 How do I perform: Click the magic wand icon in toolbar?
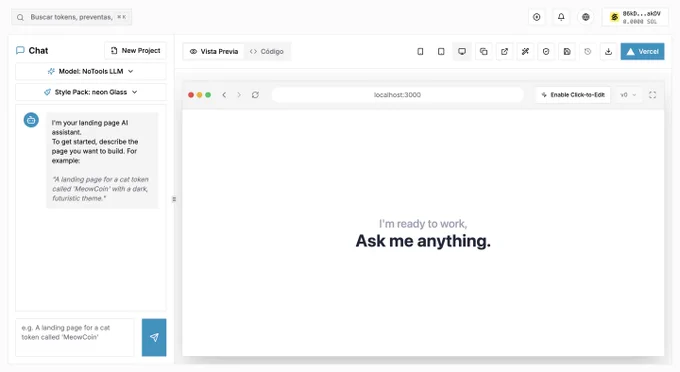(x=525, y=52)
